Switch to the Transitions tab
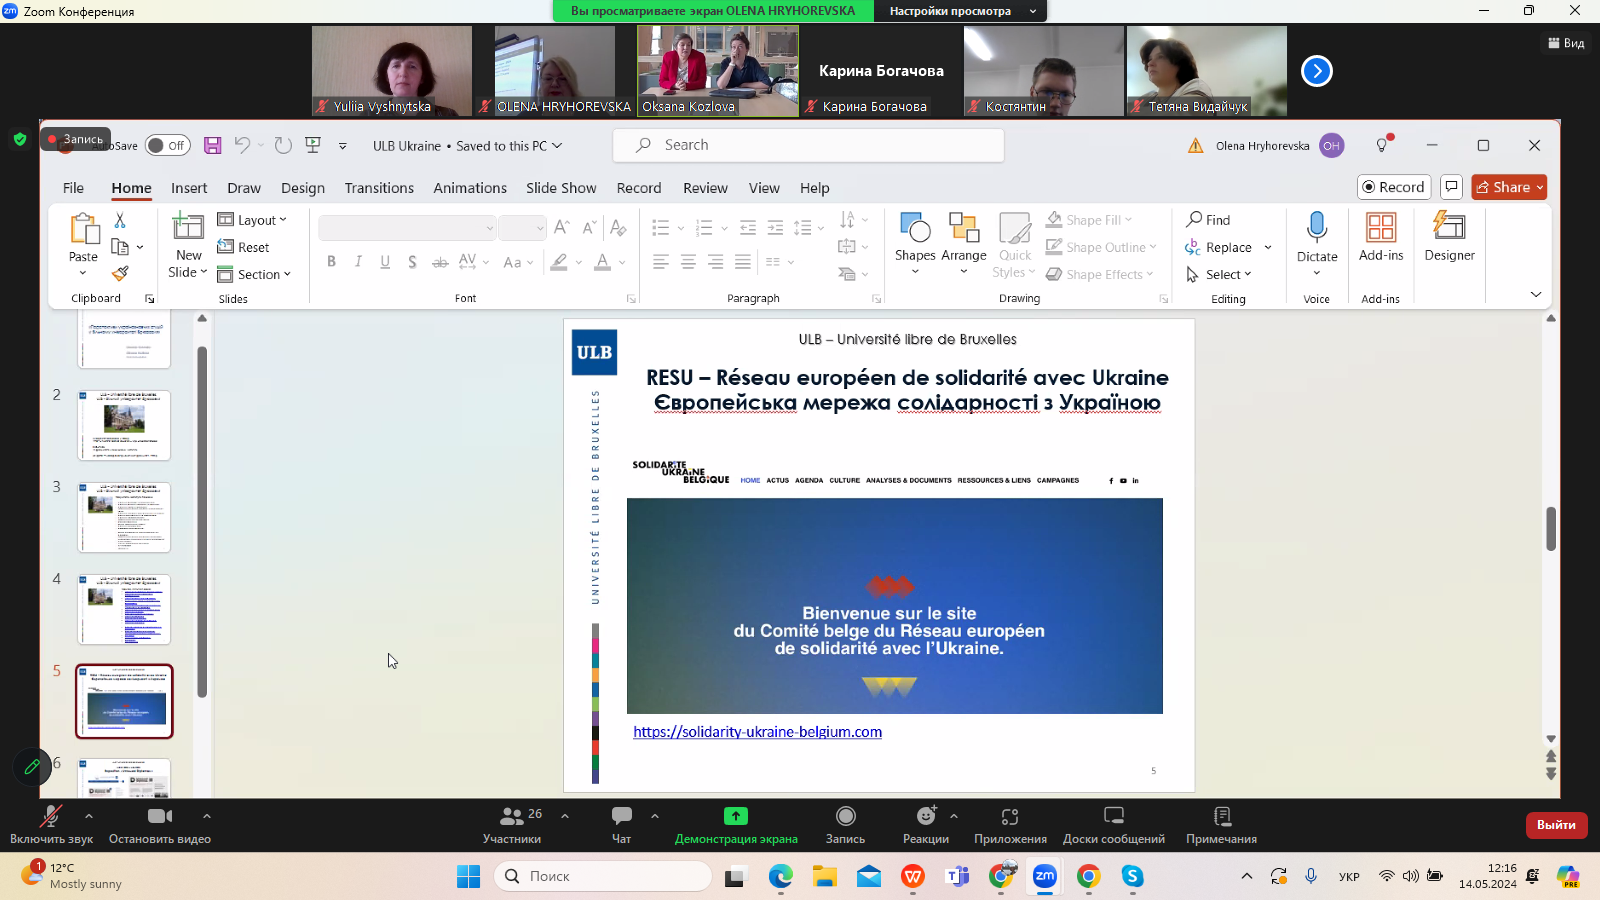Screen dimensions: 1600x900 click(379, 188)
